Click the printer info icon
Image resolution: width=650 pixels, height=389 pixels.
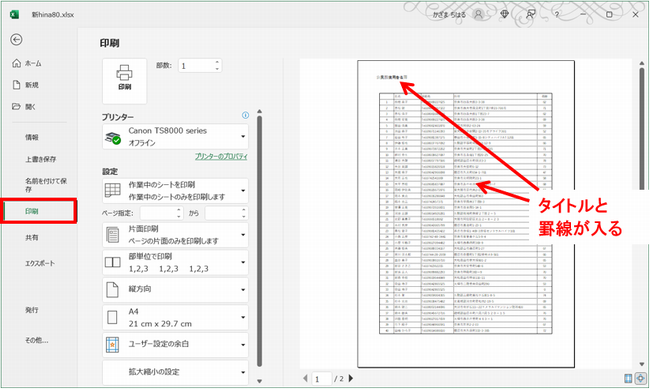click(x=245, y=115)
